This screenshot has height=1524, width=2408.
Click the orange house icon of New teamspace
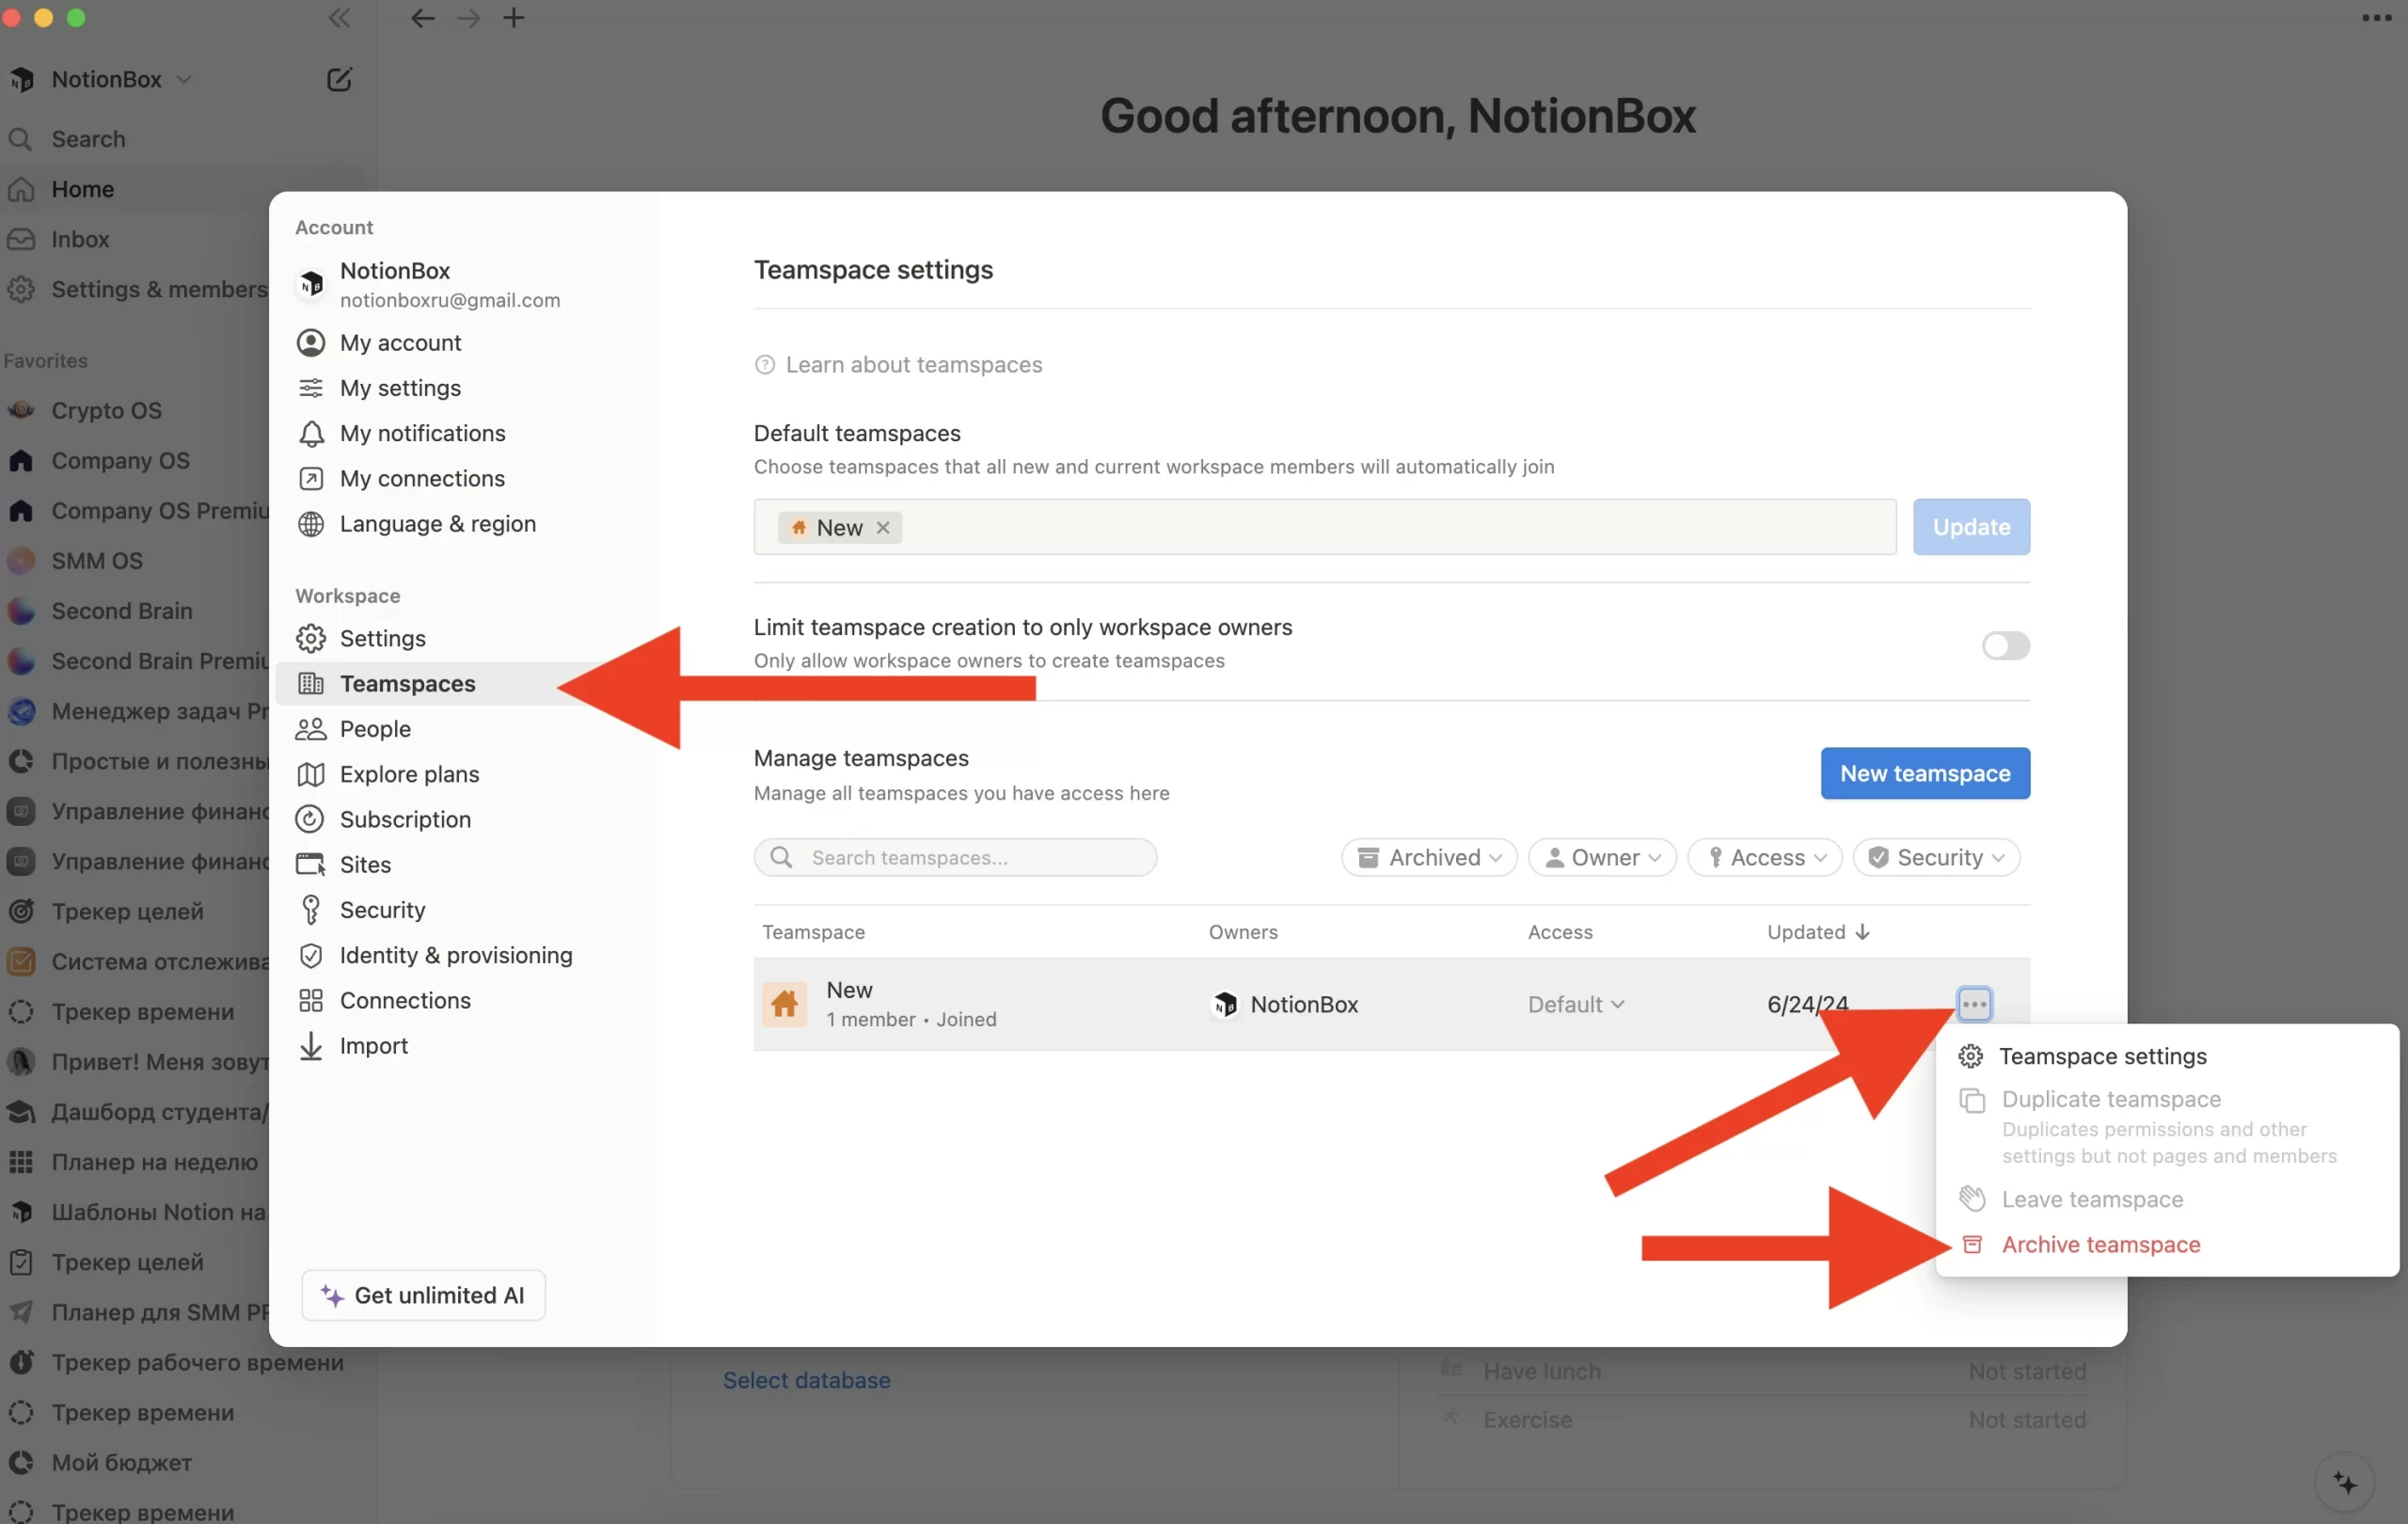784,1004
